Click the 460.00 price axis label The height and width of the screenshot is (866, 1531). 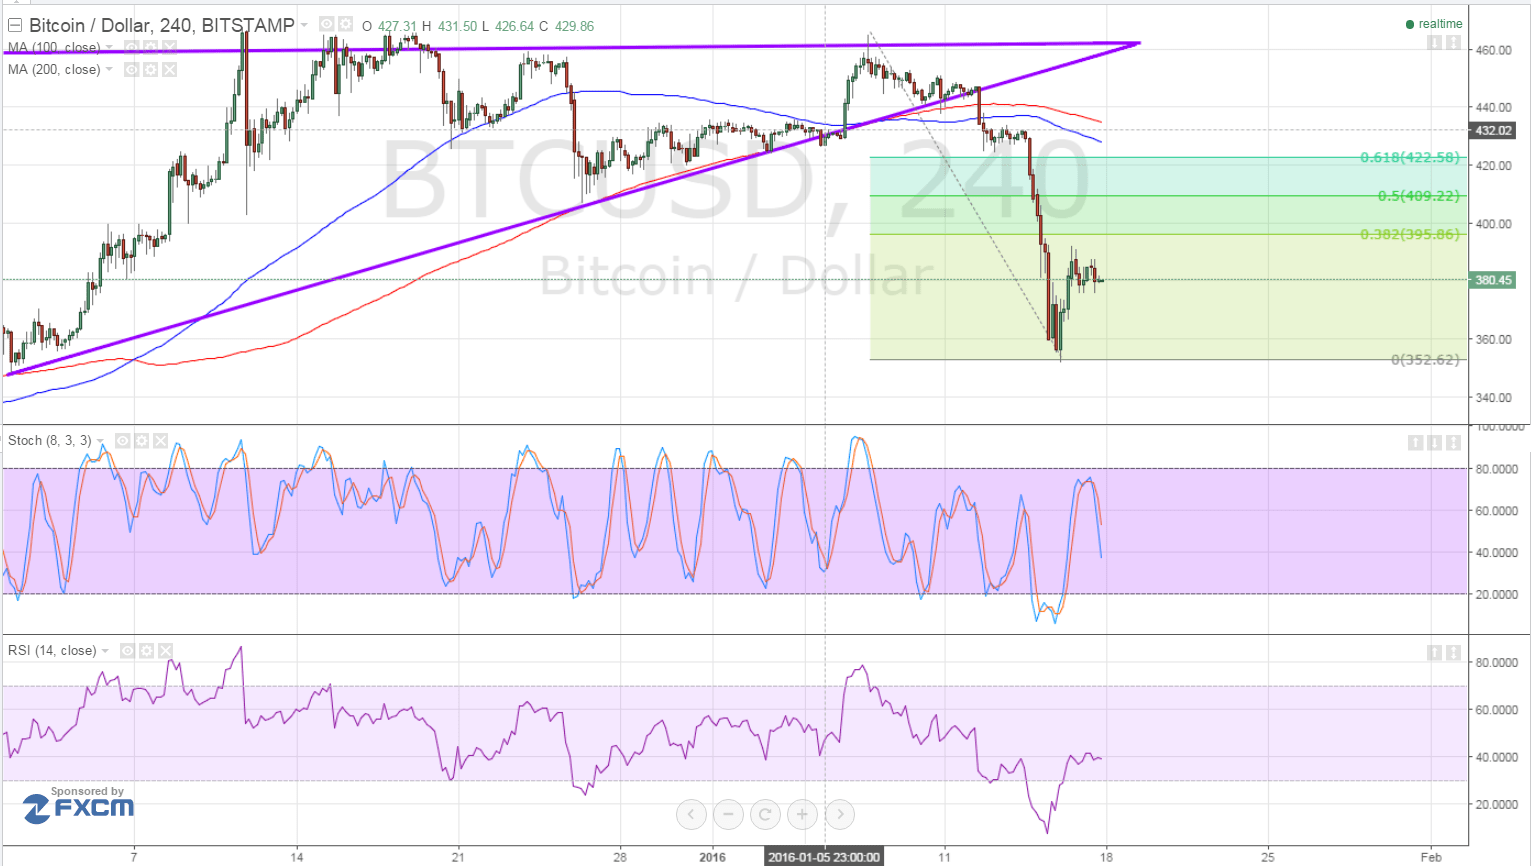click(1494, 50)
